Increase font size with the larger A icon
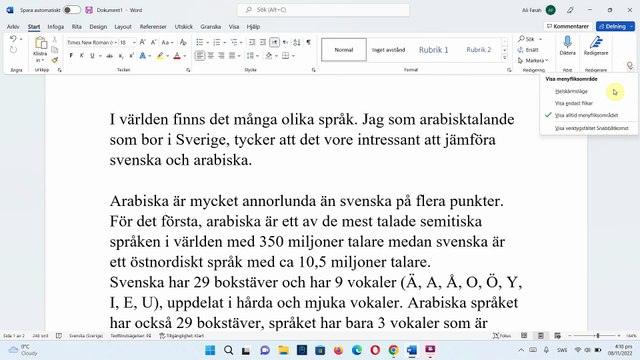640x360 pixels. (143, 42)
